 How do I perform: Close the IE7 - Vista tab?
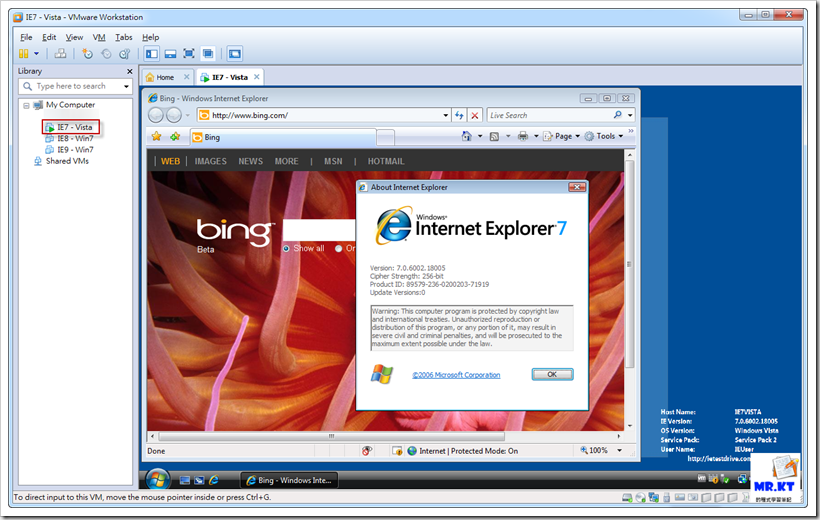coord(257,77)
